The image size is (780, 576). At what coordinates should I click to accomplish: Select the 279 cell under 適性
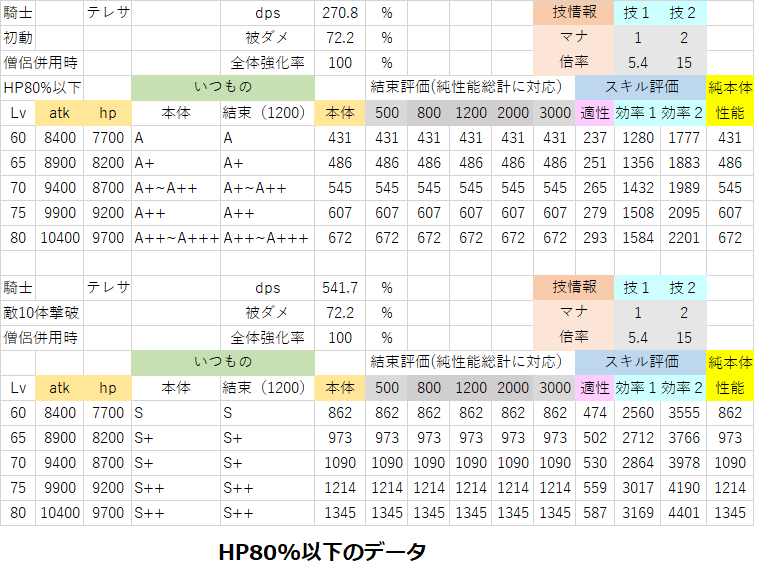594,212
